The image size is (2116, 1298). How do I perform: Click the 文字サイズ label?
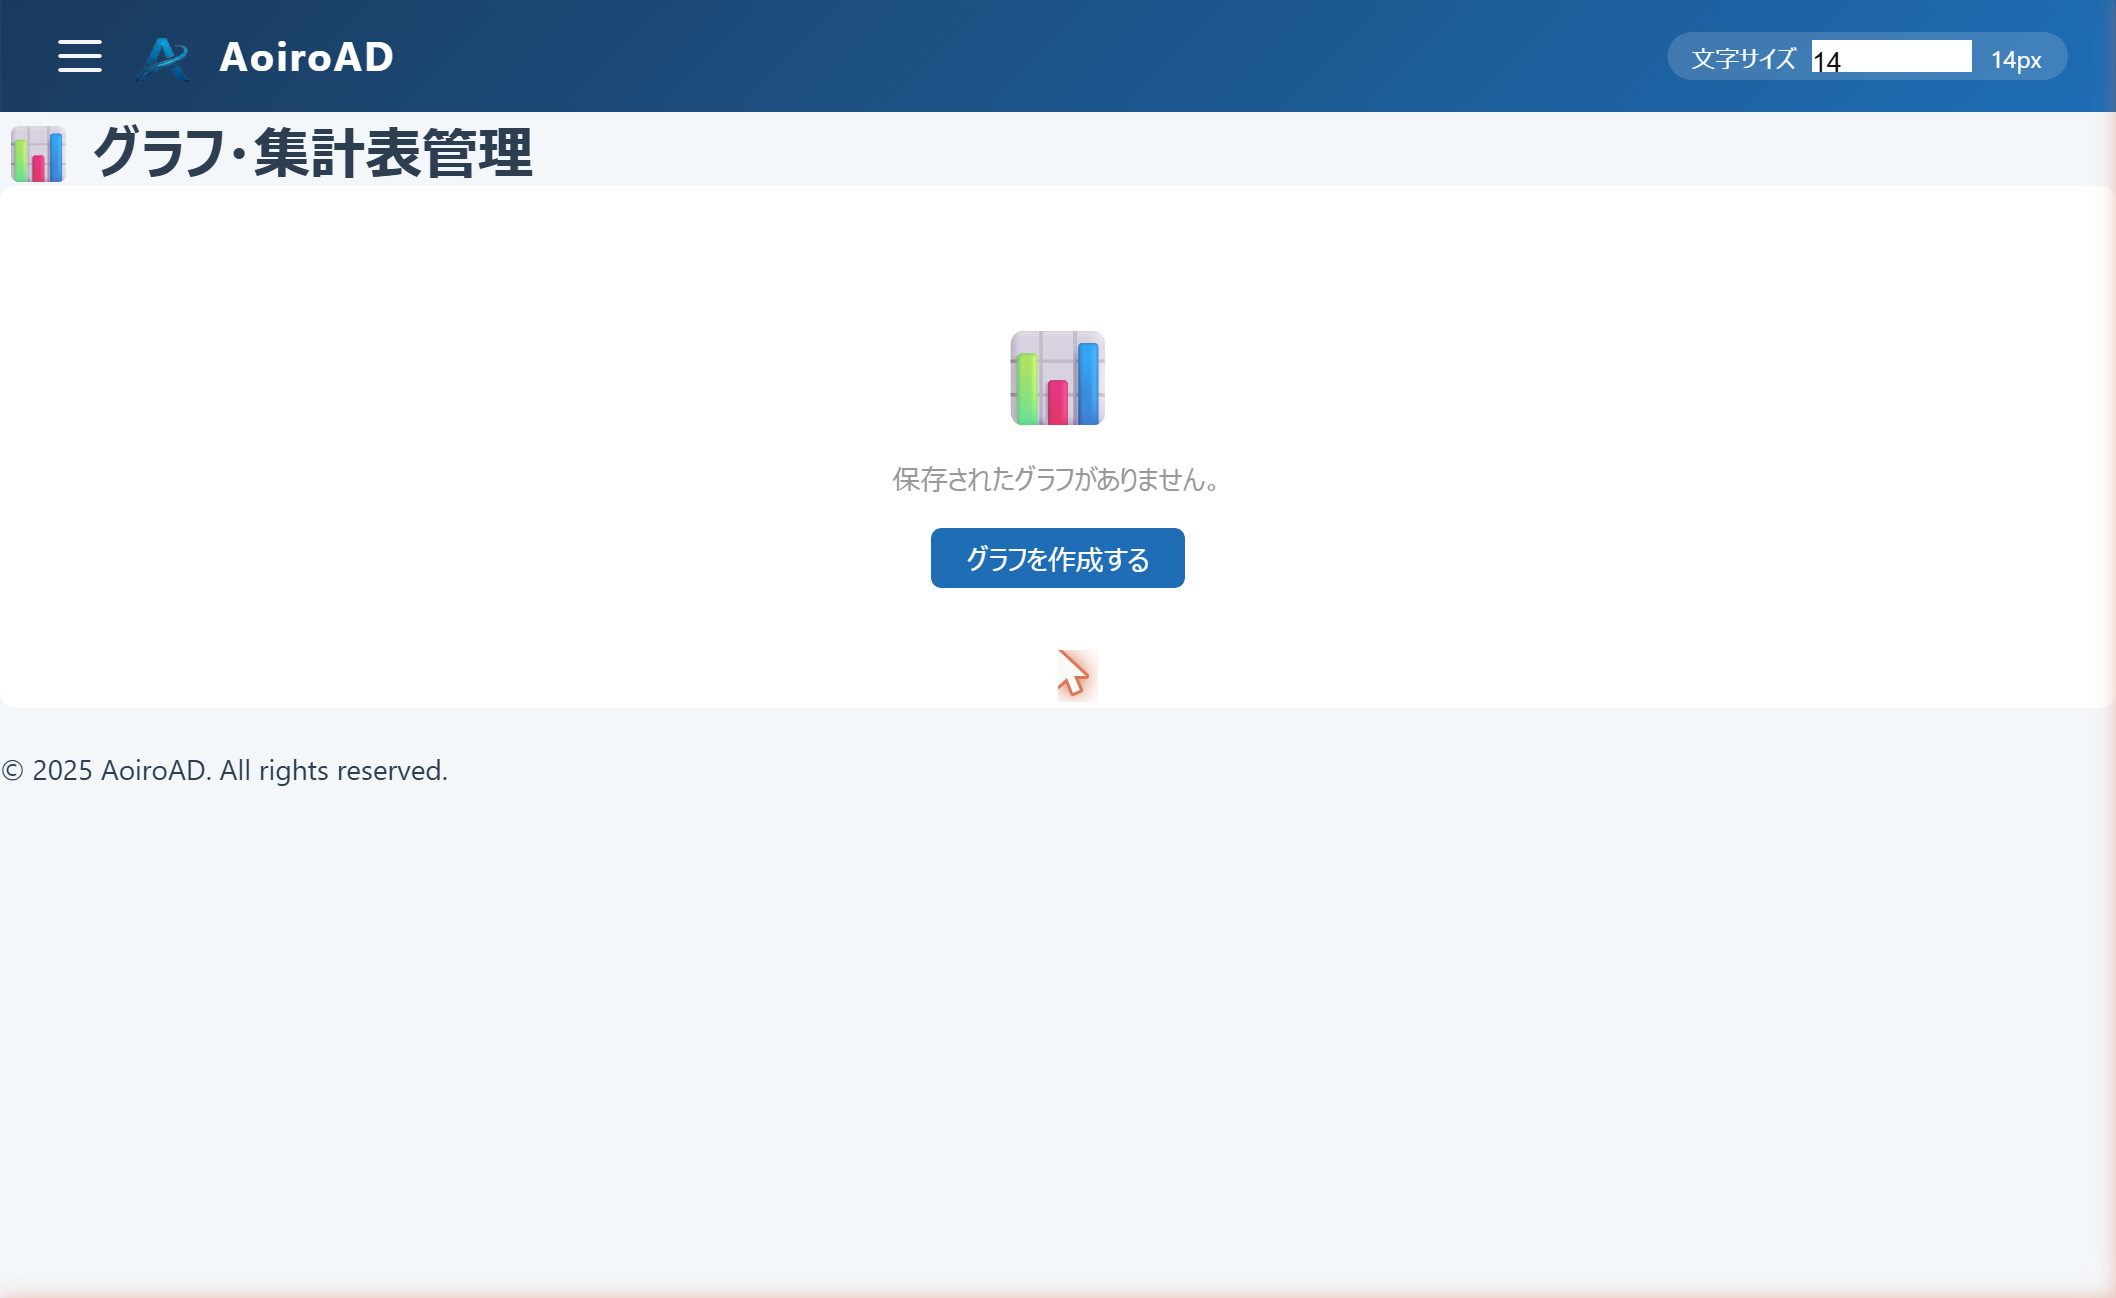(1744, 59)
